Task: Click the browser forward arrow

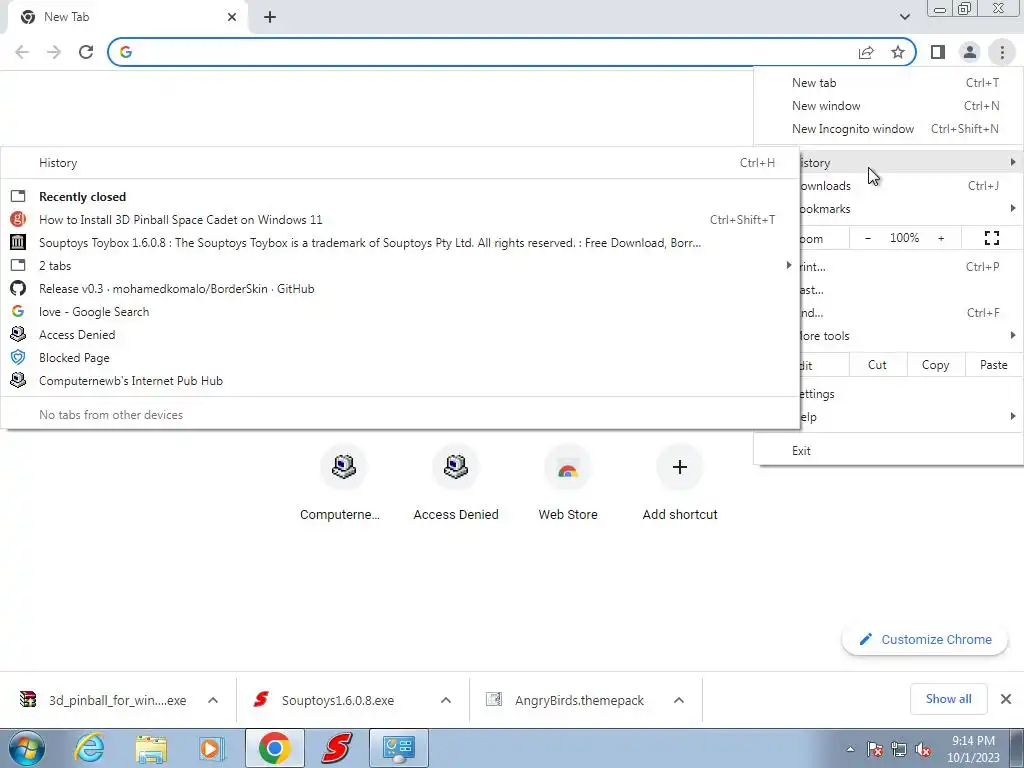Action: tap(54, 52)
